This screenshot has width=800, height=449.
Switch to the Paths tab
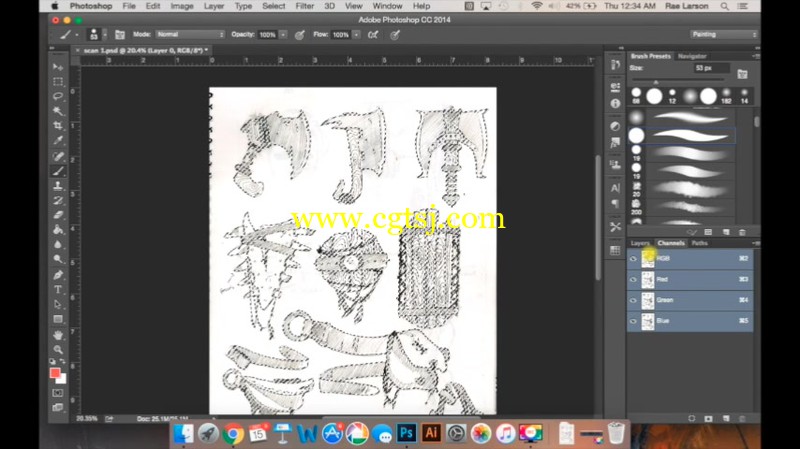pos(699,243)
